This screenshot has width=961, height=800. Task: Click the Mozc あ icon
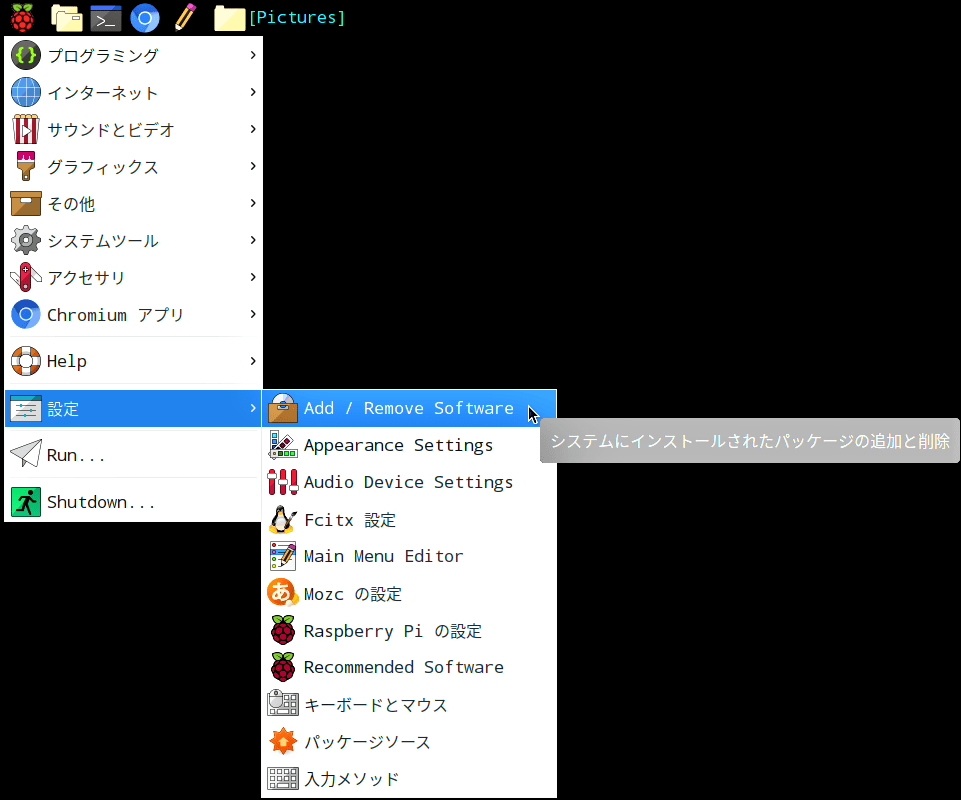pyautogui.click(x=283, y=593)
